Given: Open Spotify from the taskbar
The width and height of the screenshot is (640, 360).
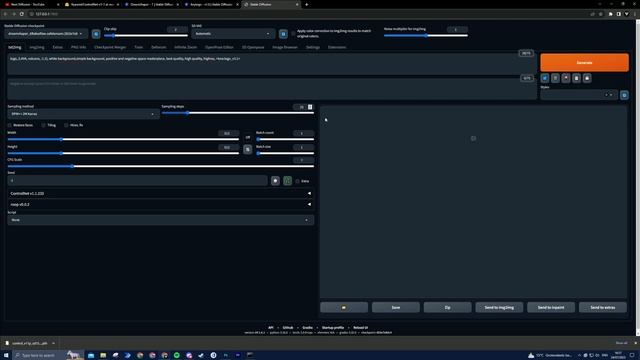Looking at the screenshot, I should [x=177, y=356].
